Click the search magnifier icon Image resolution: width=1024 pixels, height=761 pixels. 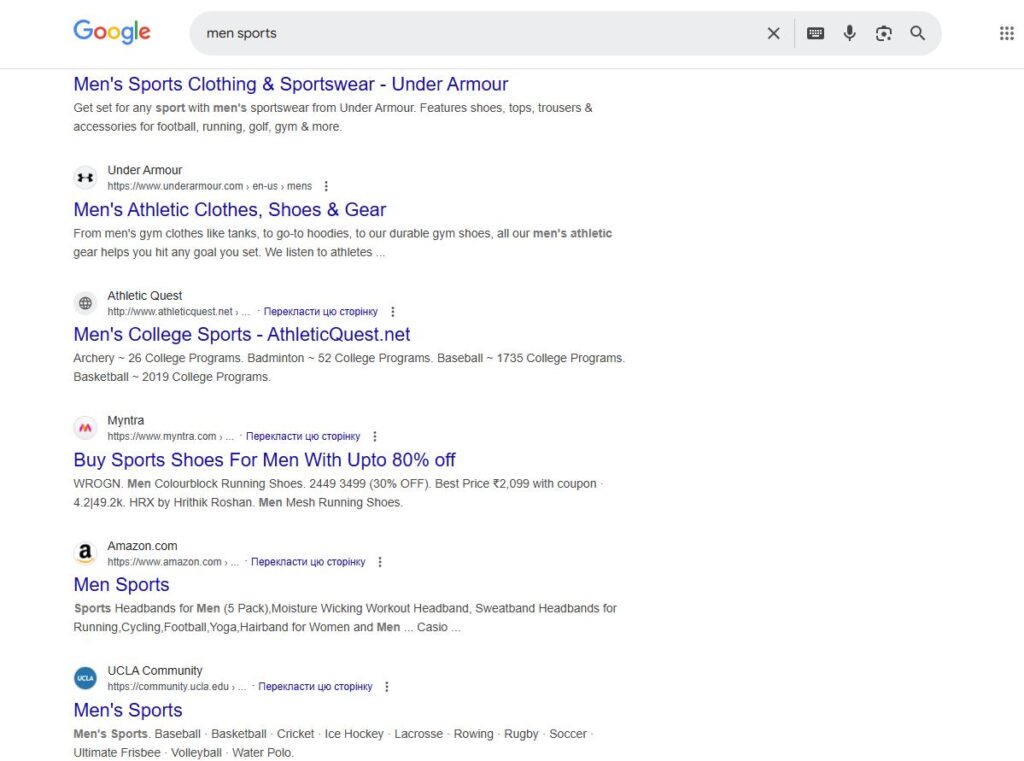pos(917,33)
